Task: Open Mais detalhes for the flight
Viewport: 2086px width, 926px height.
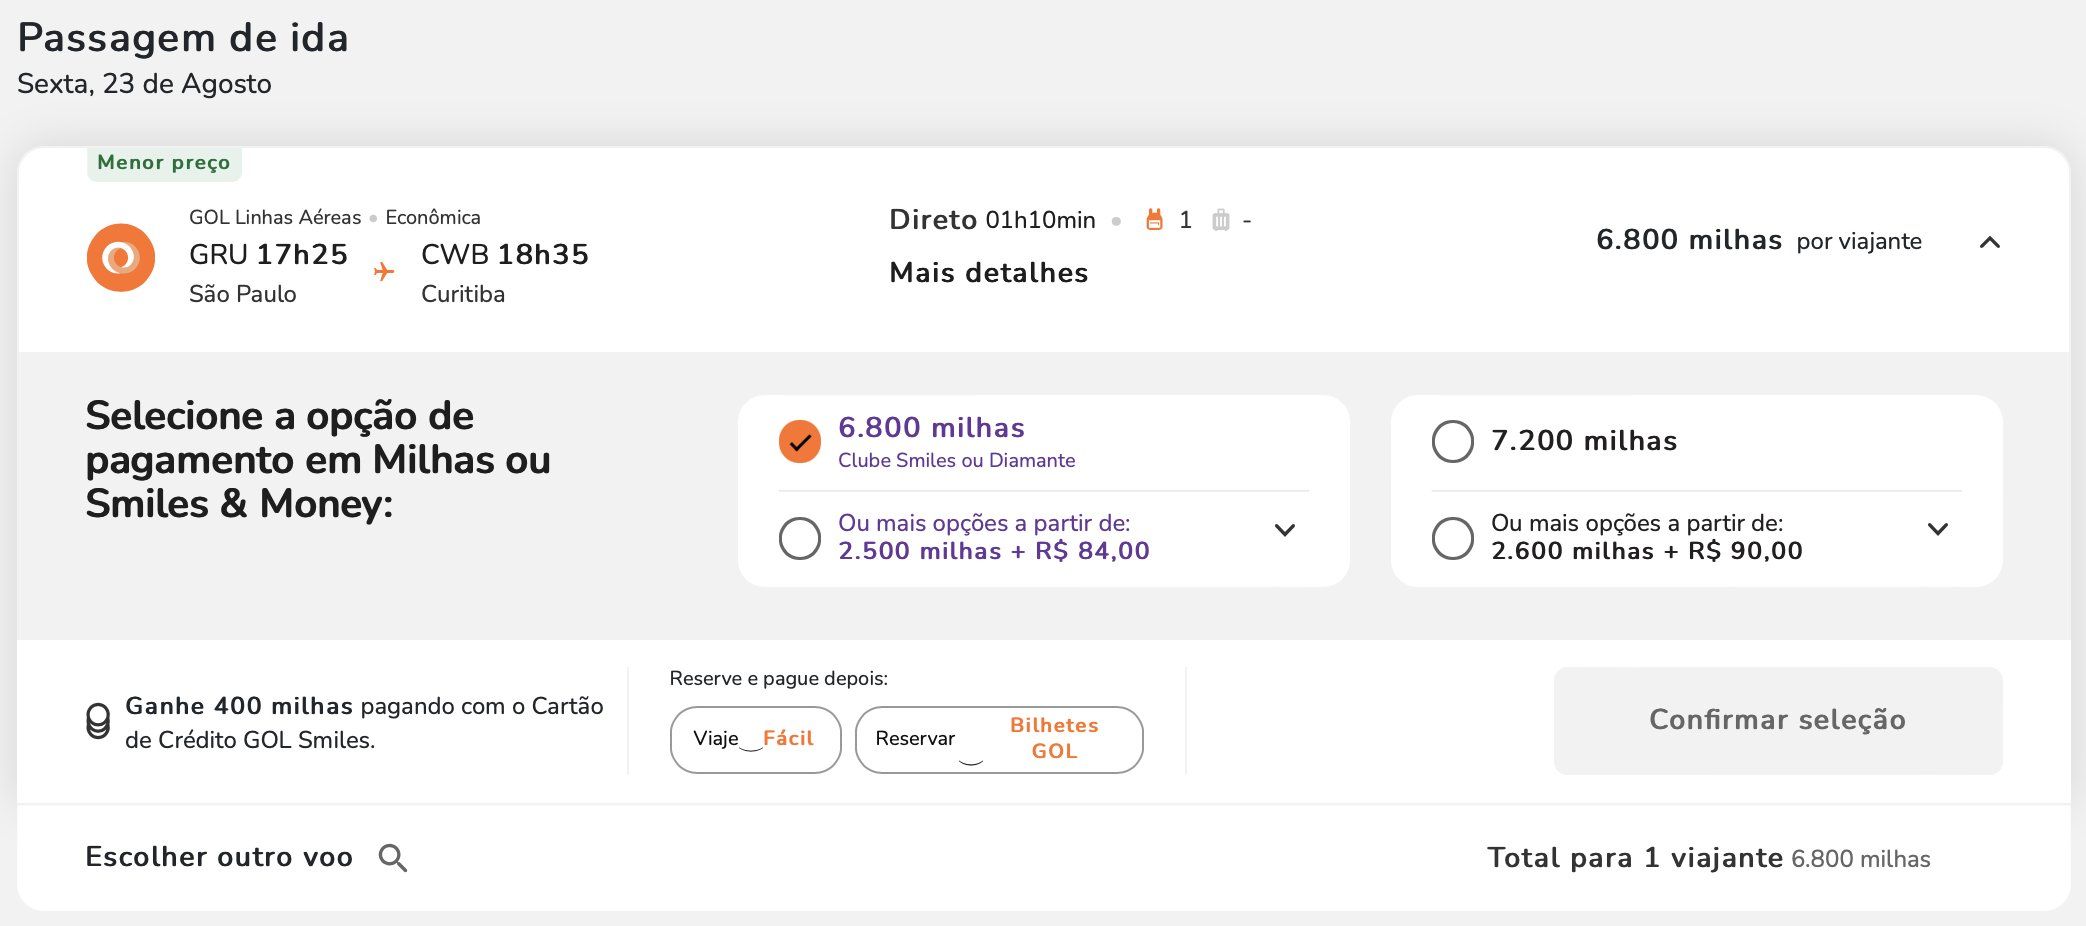Action: coord(988,273)
